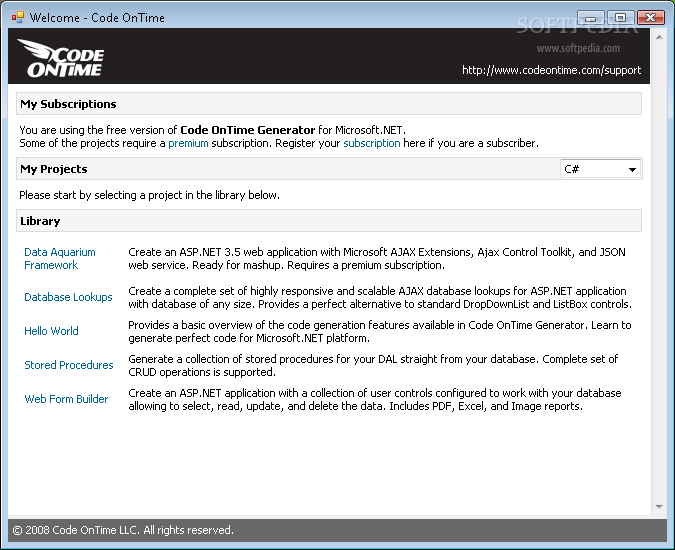Click the 2008 Code OnTime copyright text
675x550 pixels.
coord(123,530)
